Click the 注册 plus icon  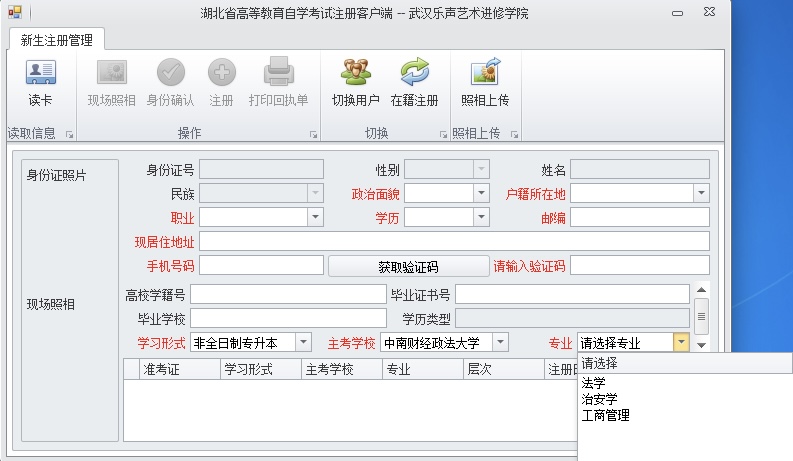pos(222,72)
